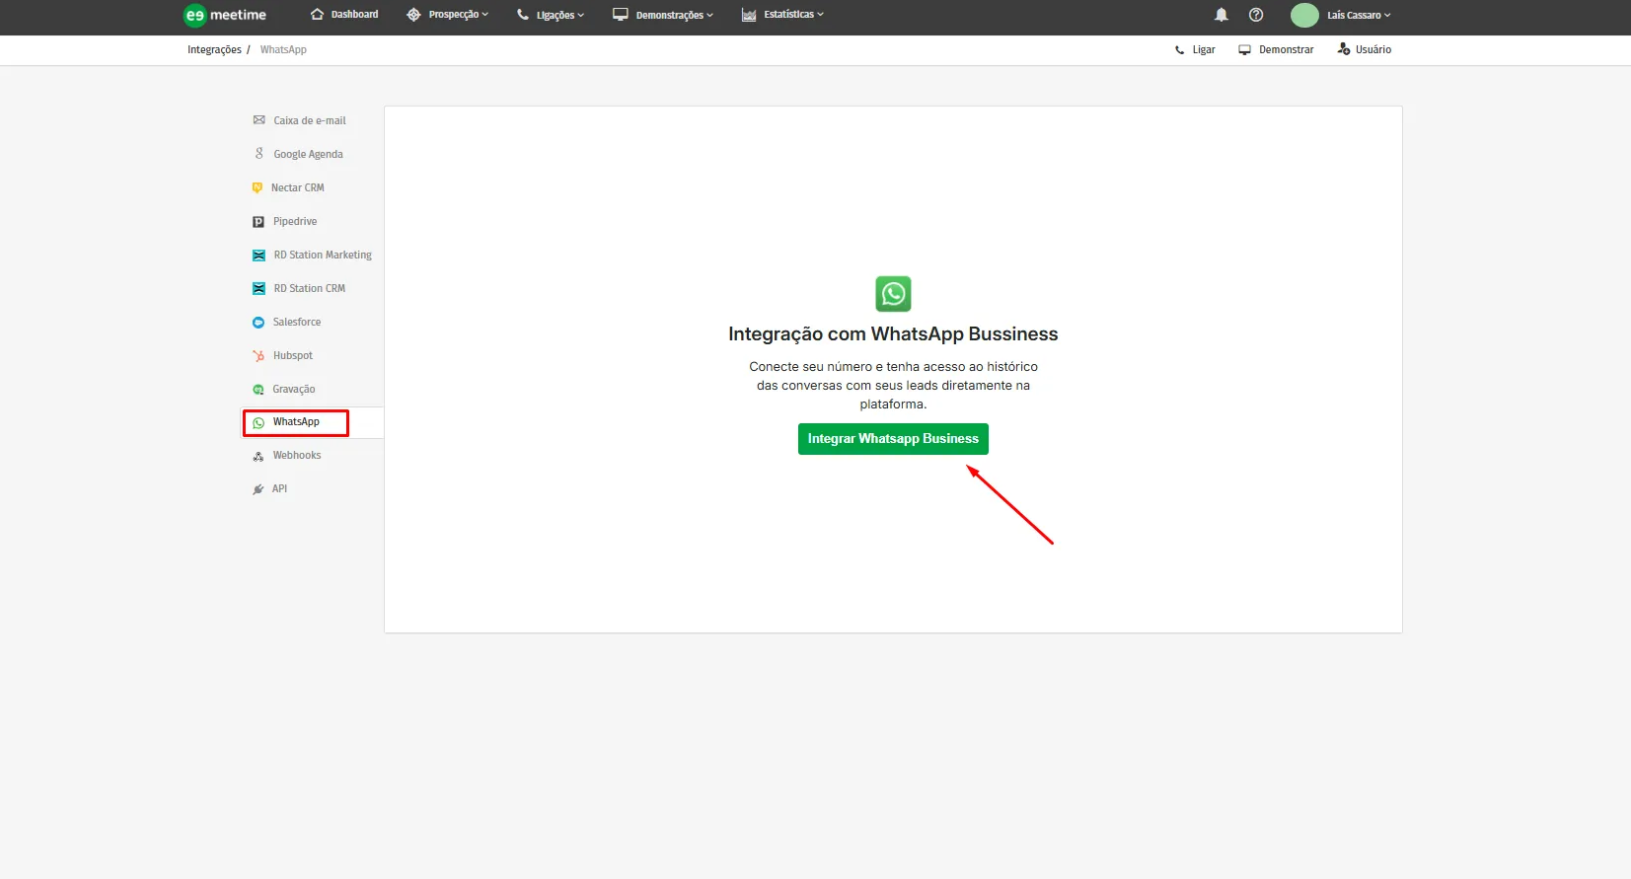The height and width of the screenshot is (879, 1631).
Task: Expand the Estatísticas dropdown menu
Action: (x=794, y=14)
